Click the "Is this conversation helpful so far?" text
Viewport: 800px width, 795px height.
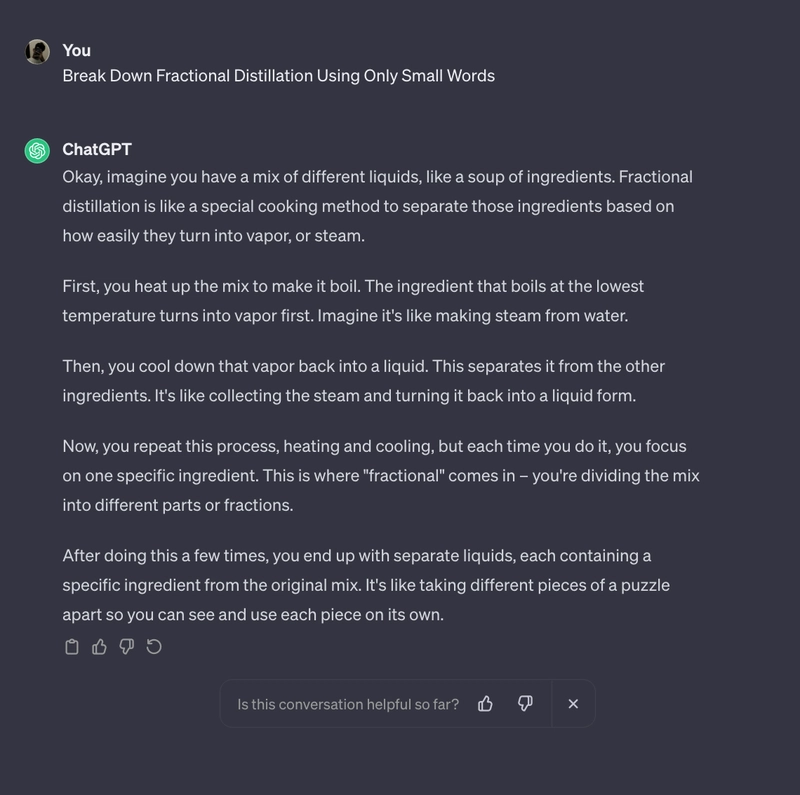point(348,704)
